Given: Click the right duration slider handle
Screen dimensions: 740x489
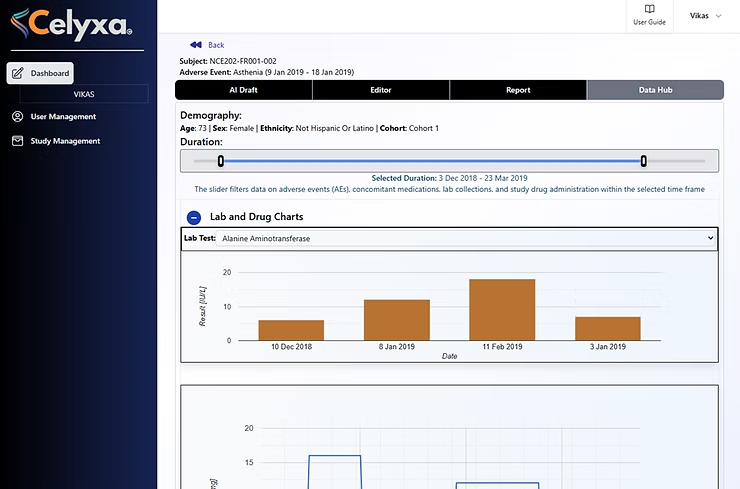Looking at the screenshot, I should [644, 161].
